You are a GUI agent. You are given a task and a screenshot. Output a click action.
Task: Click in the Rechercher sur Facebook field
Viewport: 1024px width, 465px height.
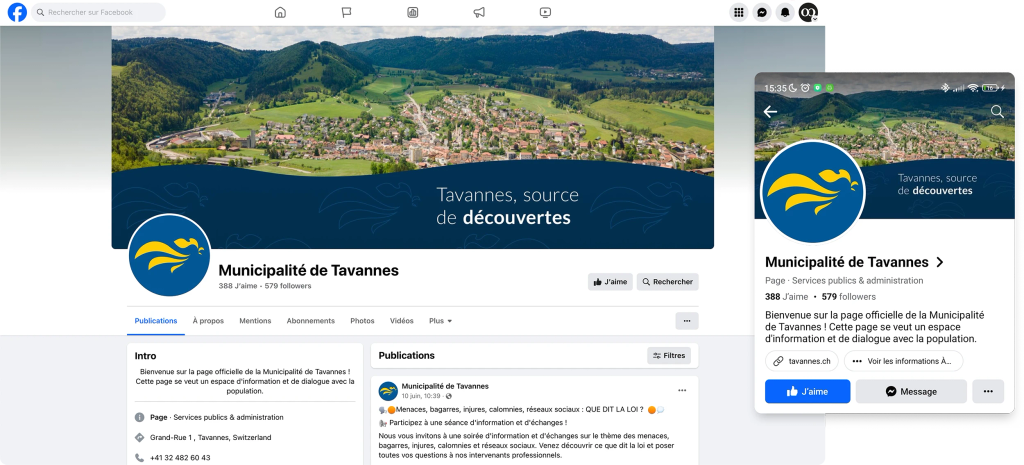pos(99,12)
